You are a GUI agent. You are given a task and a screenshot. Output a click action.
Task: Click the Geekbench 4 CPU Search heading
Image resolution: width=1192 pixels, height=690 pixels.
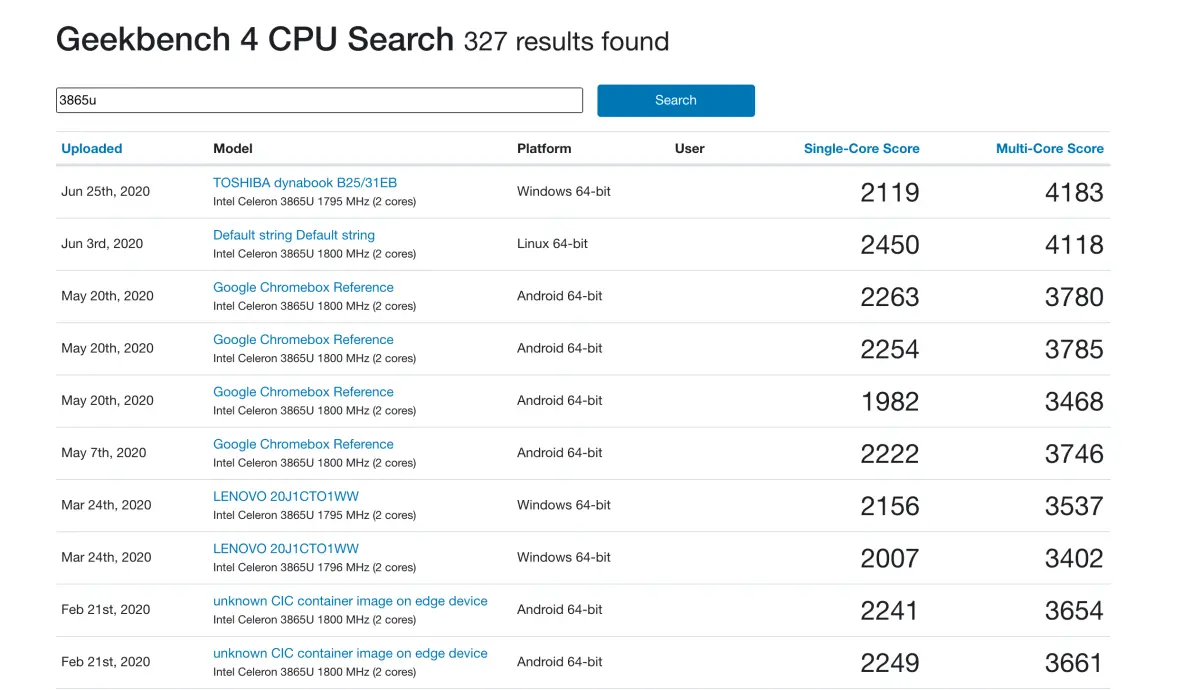(255, 40)
